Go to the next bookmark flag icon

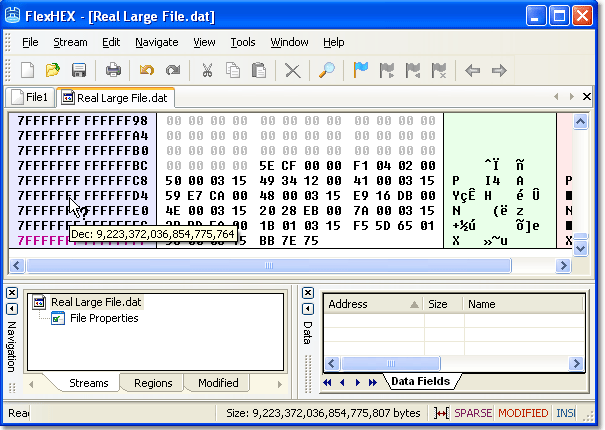point(387,70)
